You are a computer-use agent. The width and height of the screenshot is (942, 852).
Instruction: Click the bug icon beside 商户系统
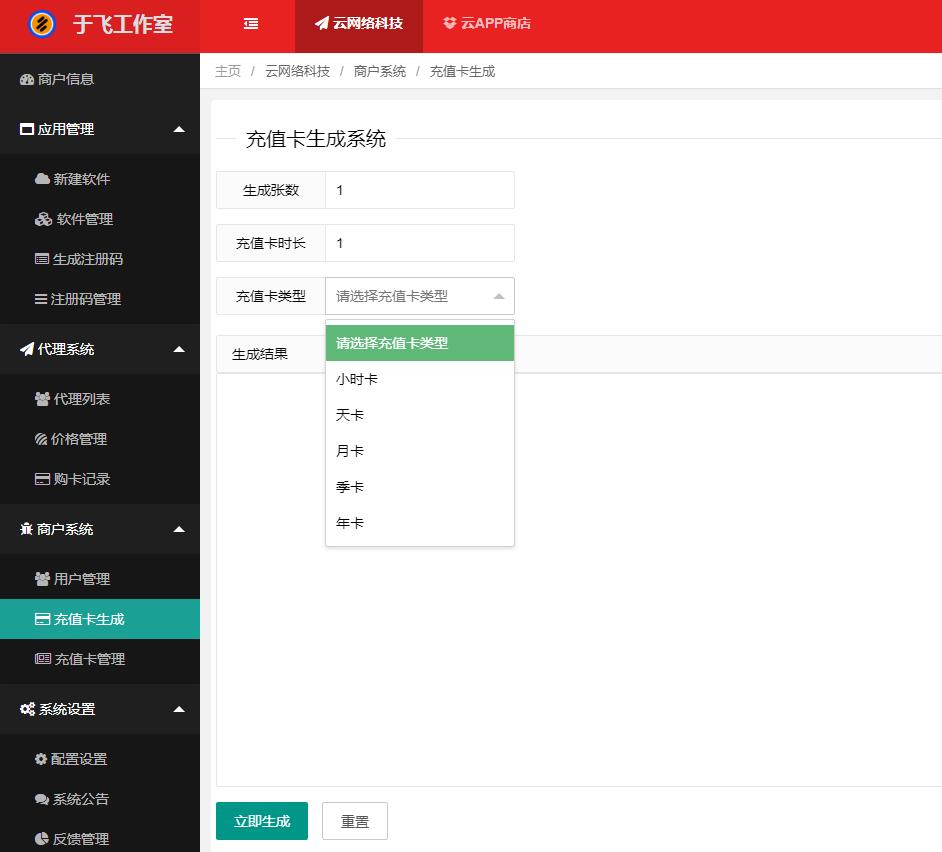click(x=26, y=529)
